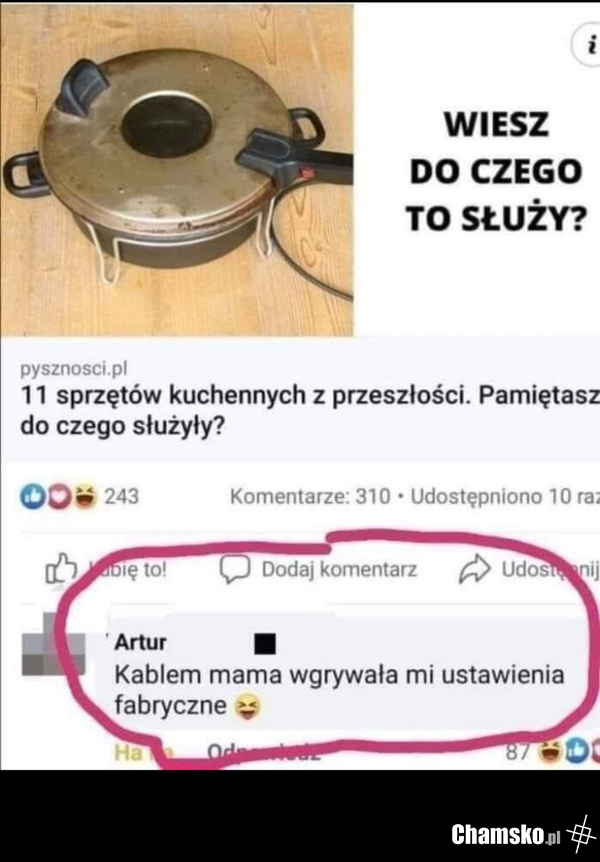The width and height of the screenshot is (600, 862).
Task: Click the laughing emoji in Artur's comment
Action: click(248, 706)
